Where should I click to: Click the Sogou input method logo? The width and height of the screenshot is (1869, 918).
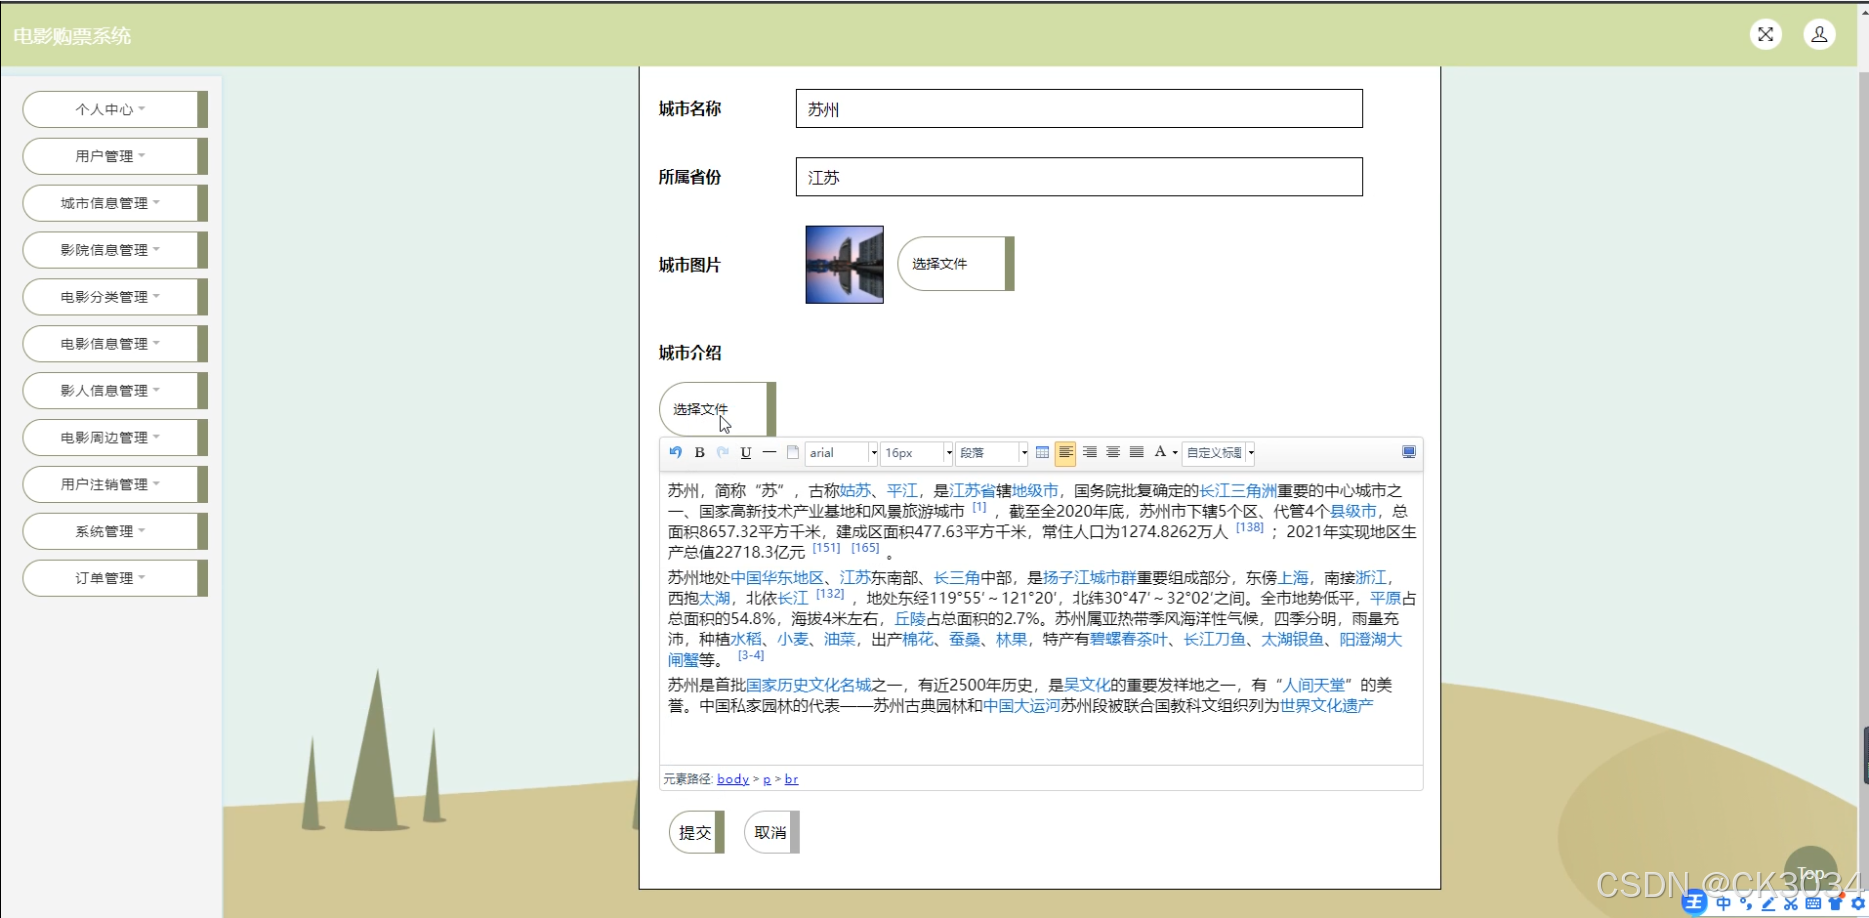(x=1694, y=904)
